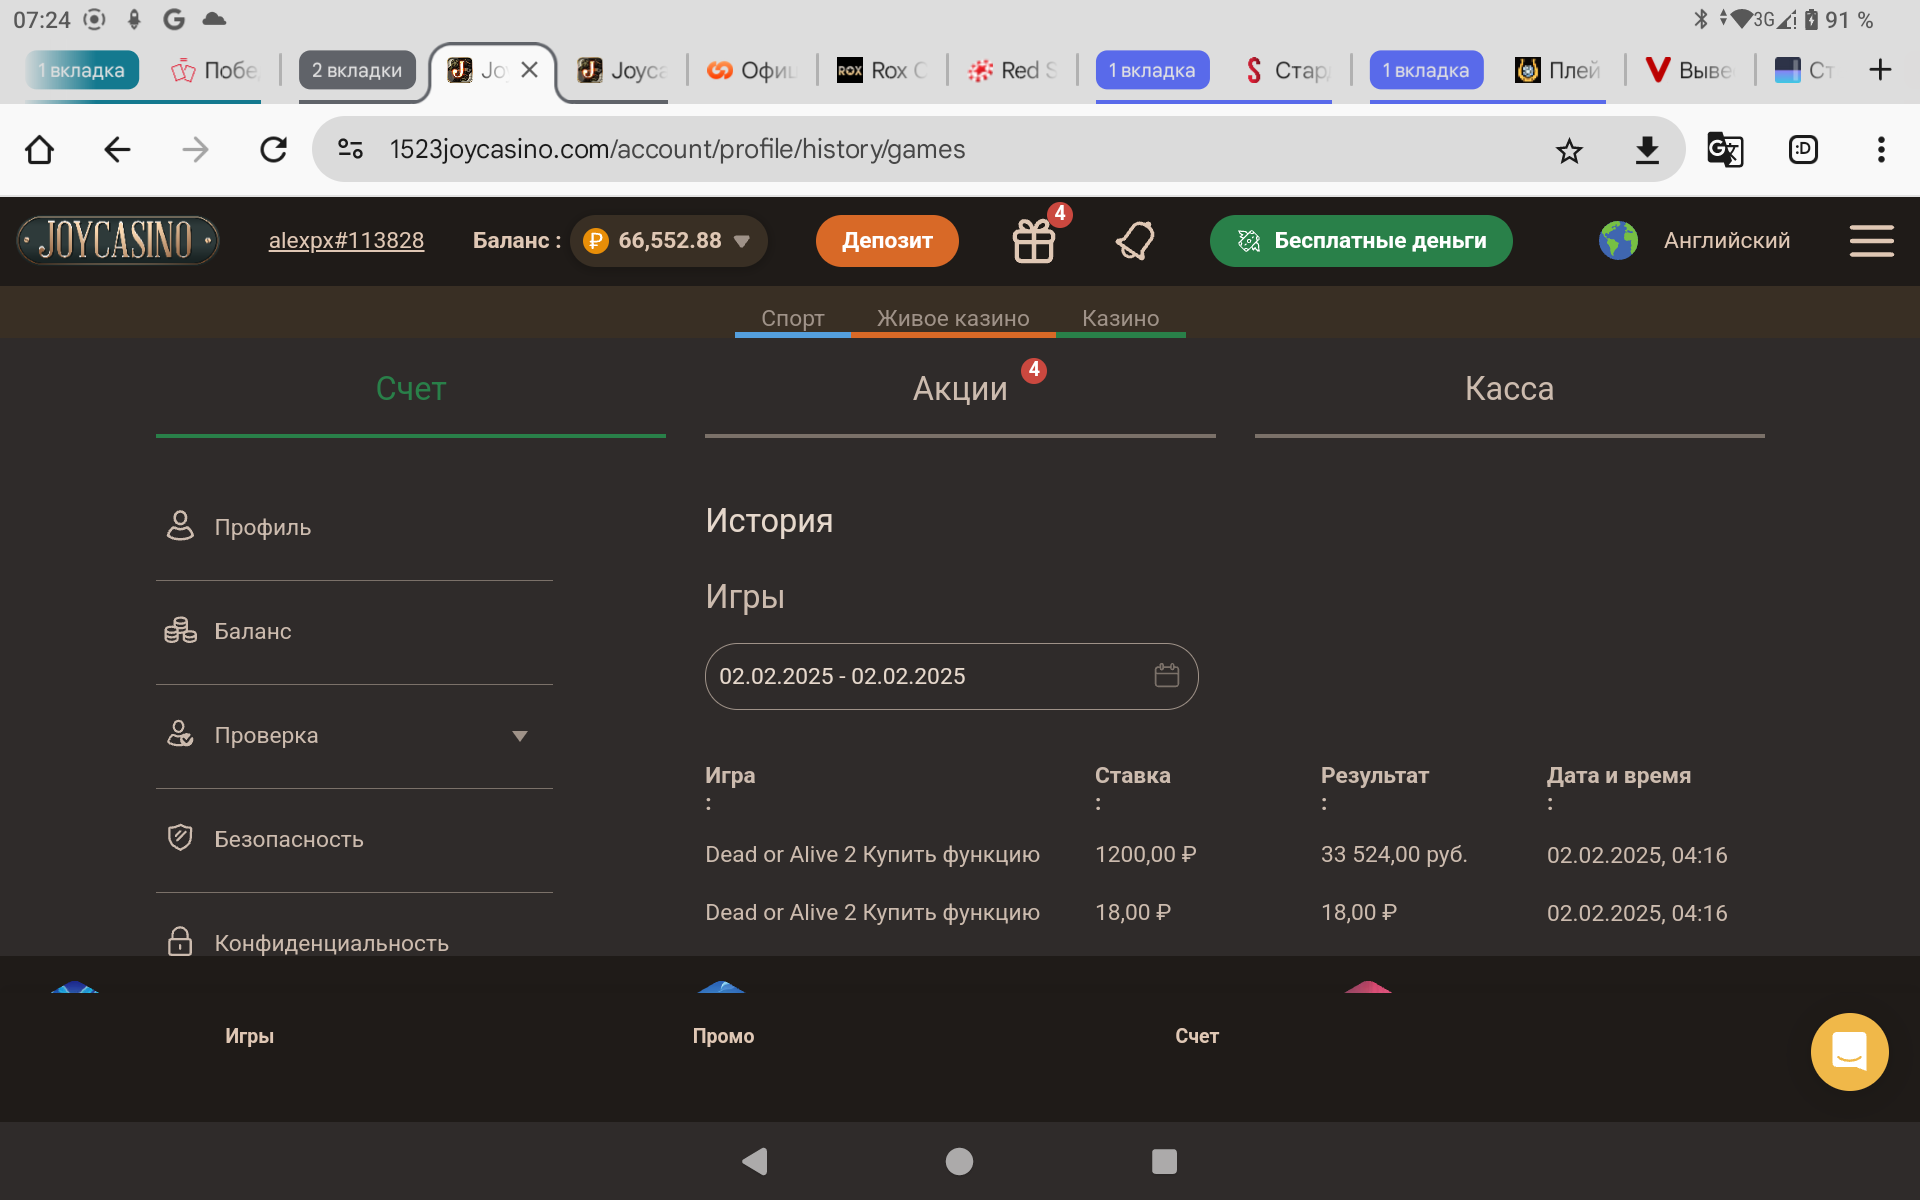Switch to the Касса tab
Screen dimensions: 1920x1200
click(1509, 389)
